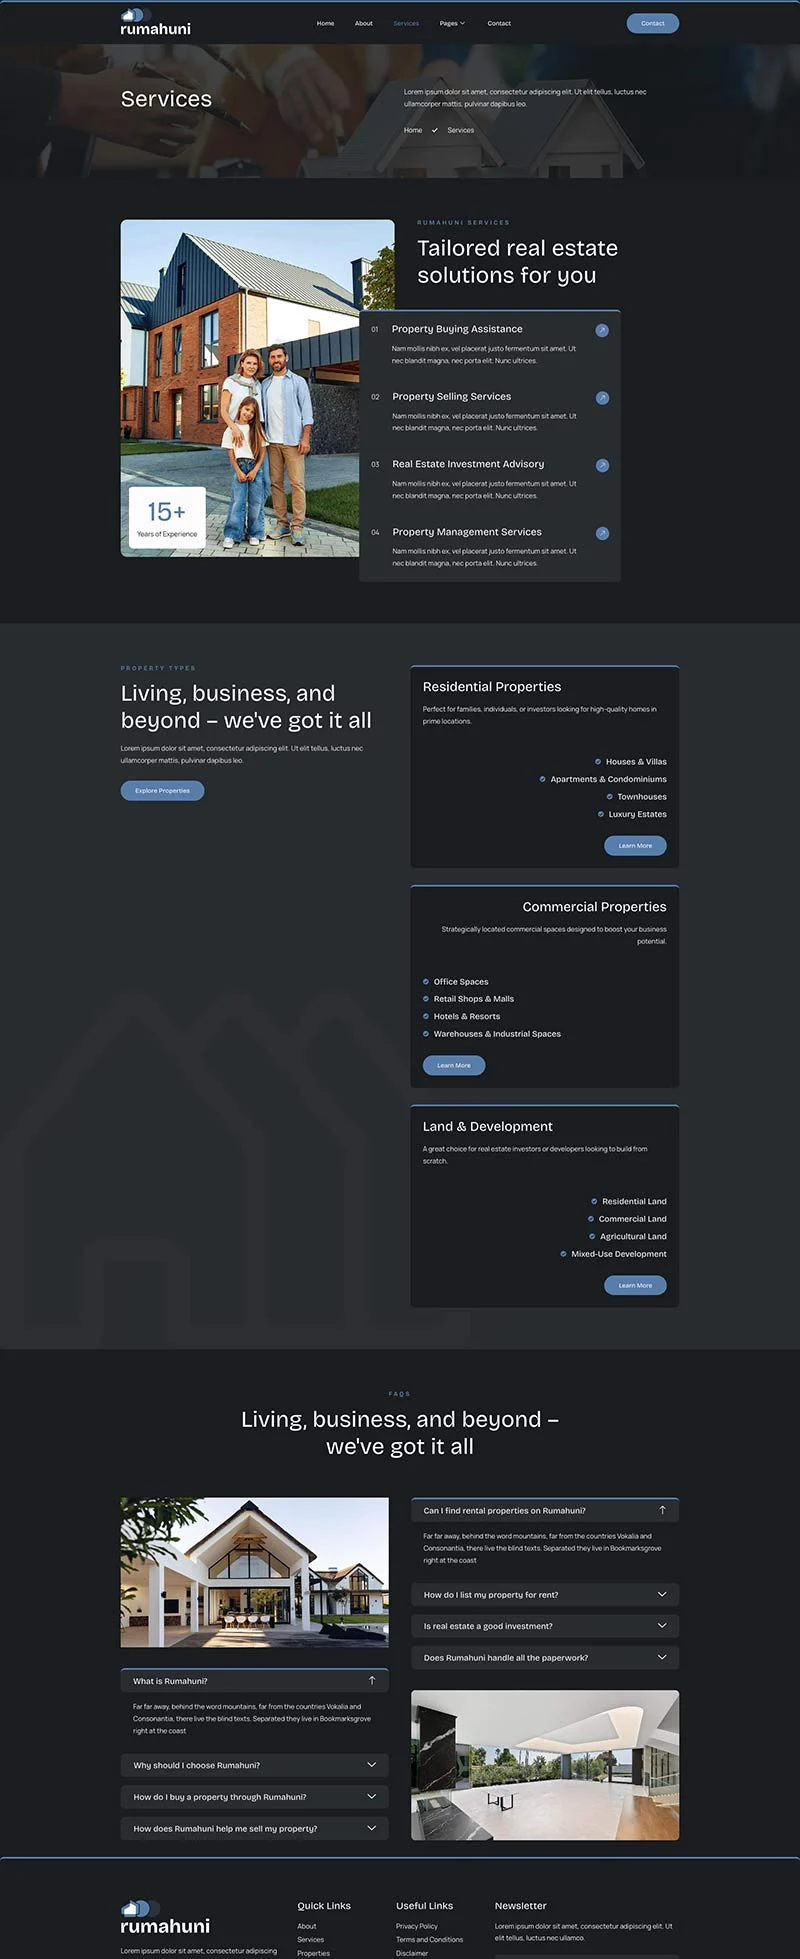Click the rumahuni logo in the footer
Screen dimensions: 800x1959
tap(165, 1918)
